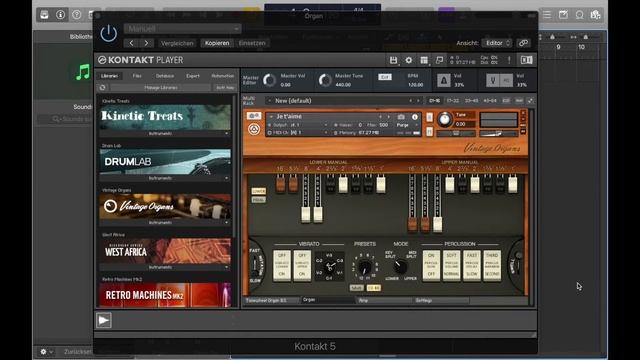Open the Amp page tab
640x360 pixels.
[384, 300]
